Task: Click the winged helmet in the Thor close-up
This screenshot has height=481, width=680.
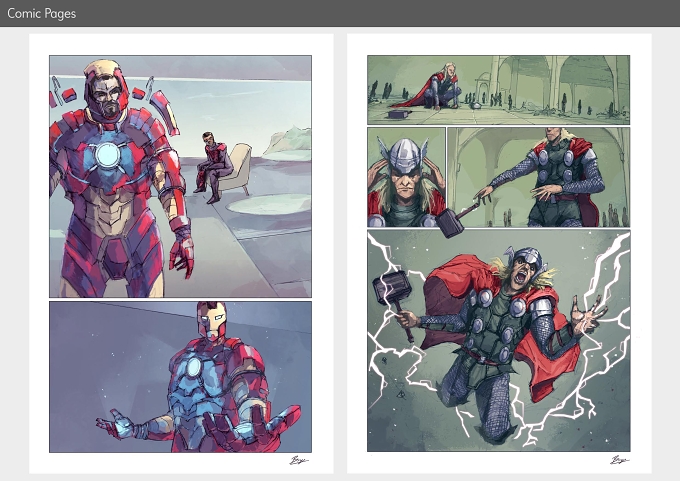Action: [404, 155]
